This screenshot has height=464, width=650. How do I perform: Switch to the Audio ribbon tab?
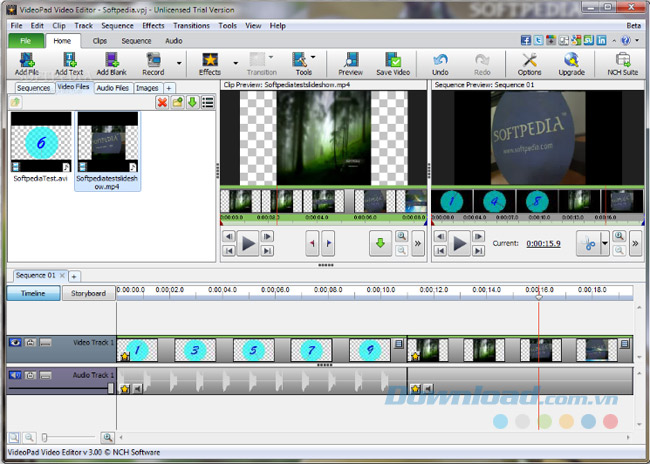coord(174,41)
